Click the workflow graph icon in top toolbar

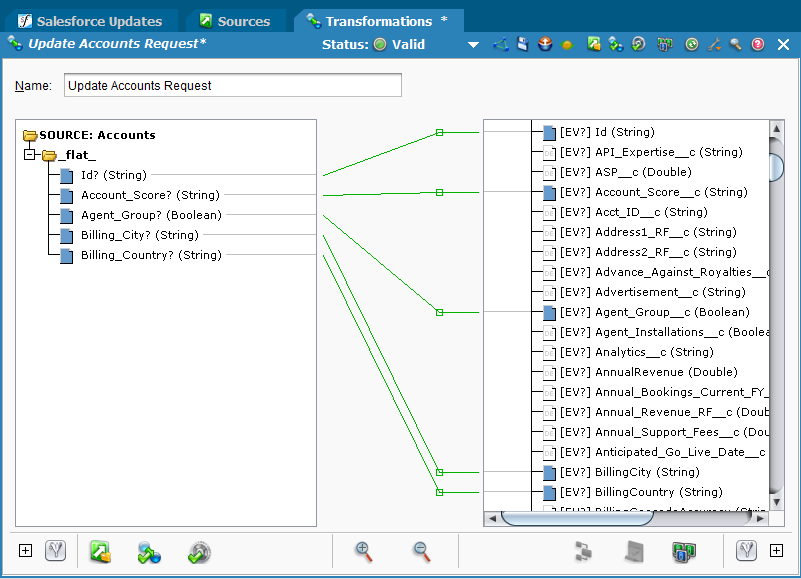point(501,45)
